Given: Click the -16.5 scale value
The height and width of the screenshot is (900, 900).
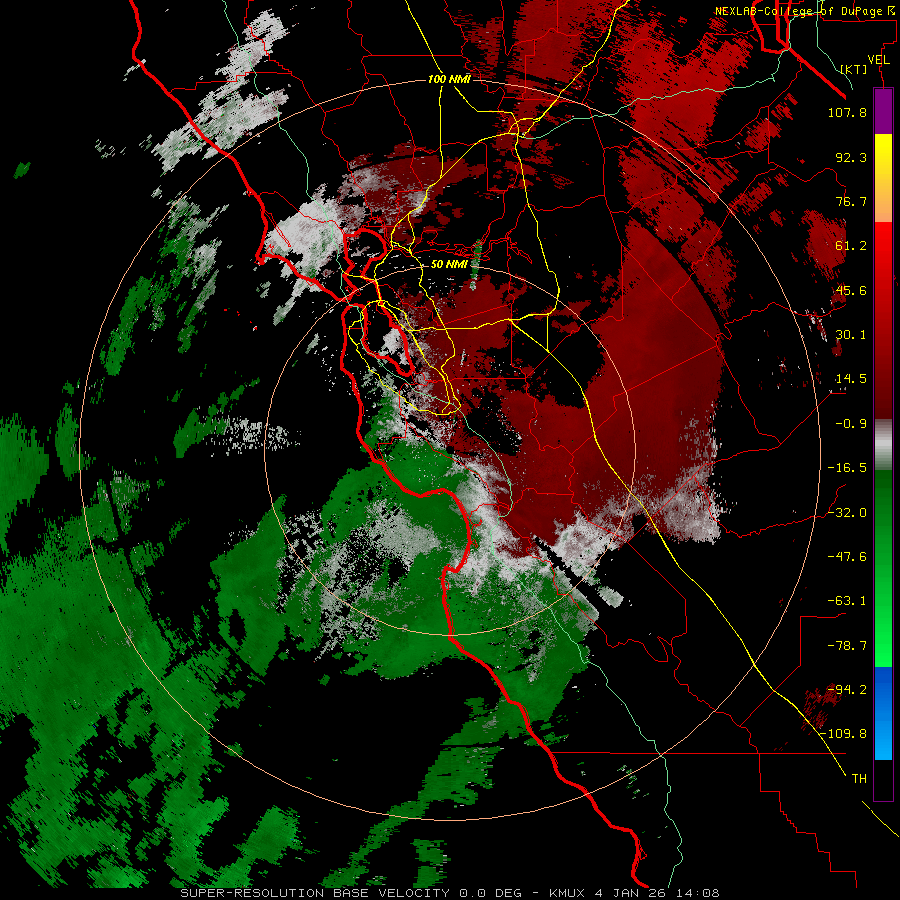Looking at the screenshot, I should click(847, 468).
